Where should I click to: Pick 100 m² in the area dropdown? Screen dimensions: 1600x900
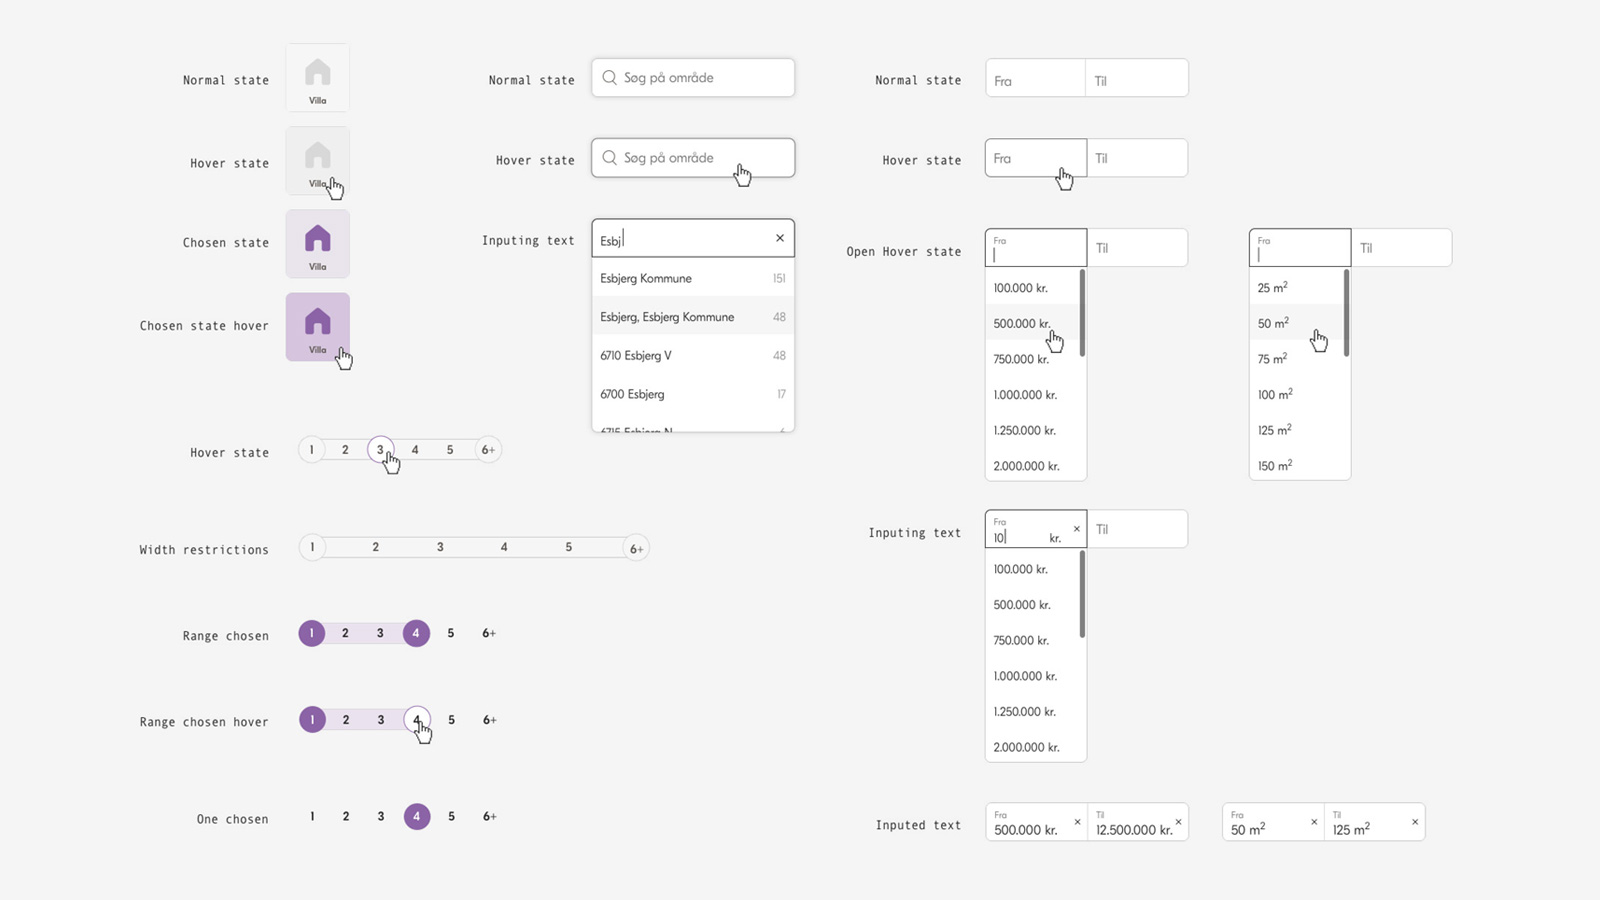pyautogui.click(x=1275, y=395)
